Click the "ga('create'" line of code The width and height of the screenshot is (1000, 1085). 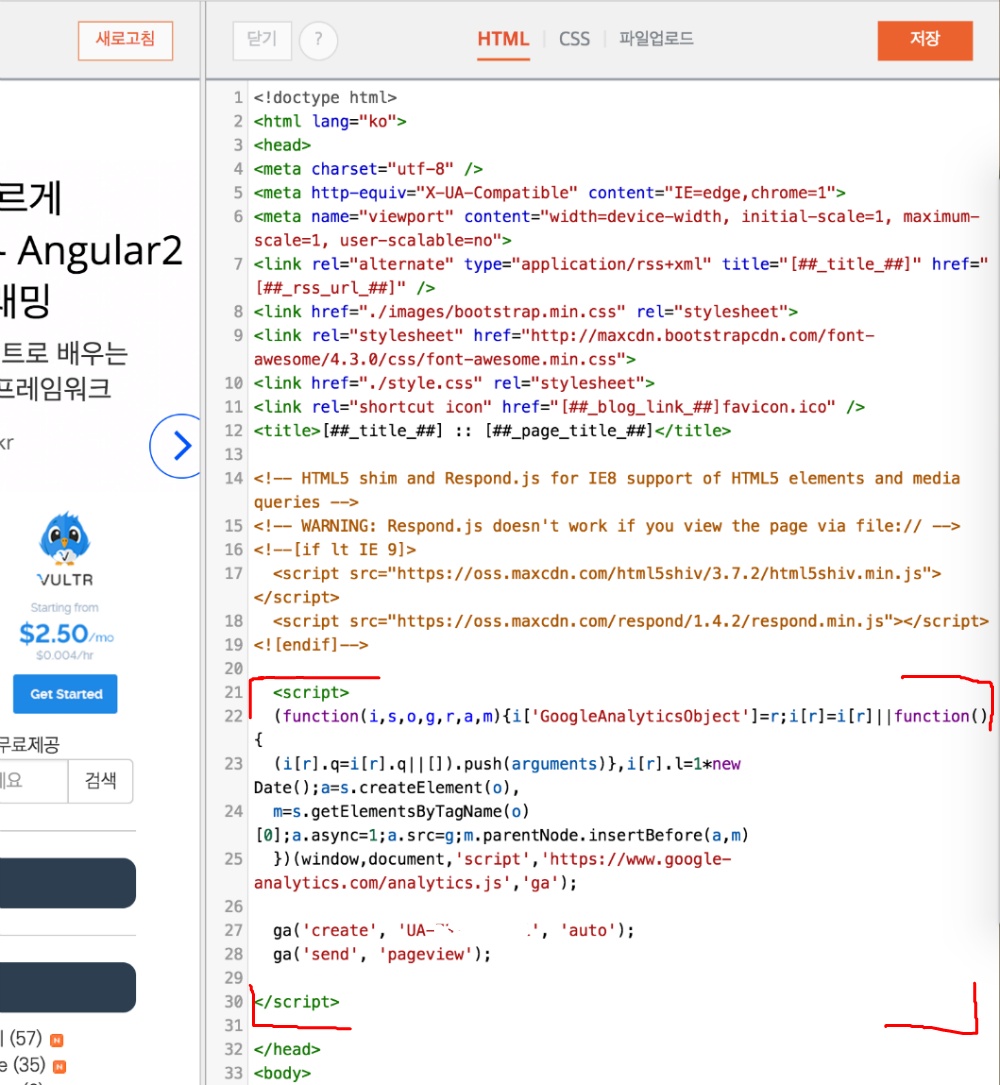pyautogui.click(x=453, y=931)
